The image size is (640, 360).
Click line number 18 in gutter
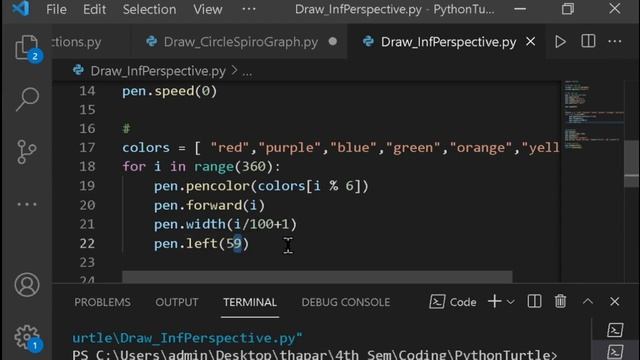pyautogui.click(x=87, y=167)
